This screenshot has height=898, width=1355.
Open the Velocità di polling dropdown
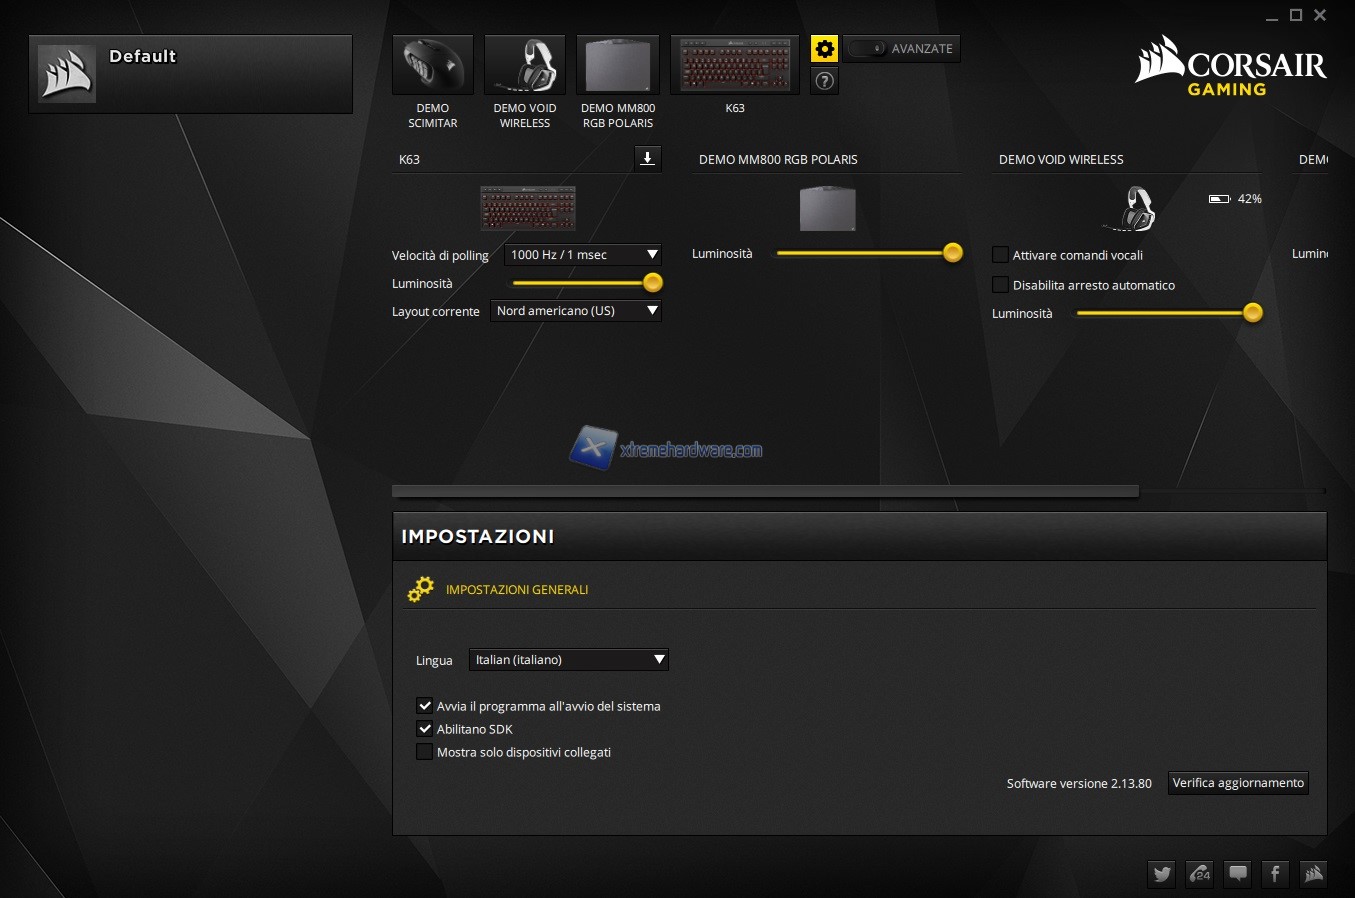(x=583, y=255)
